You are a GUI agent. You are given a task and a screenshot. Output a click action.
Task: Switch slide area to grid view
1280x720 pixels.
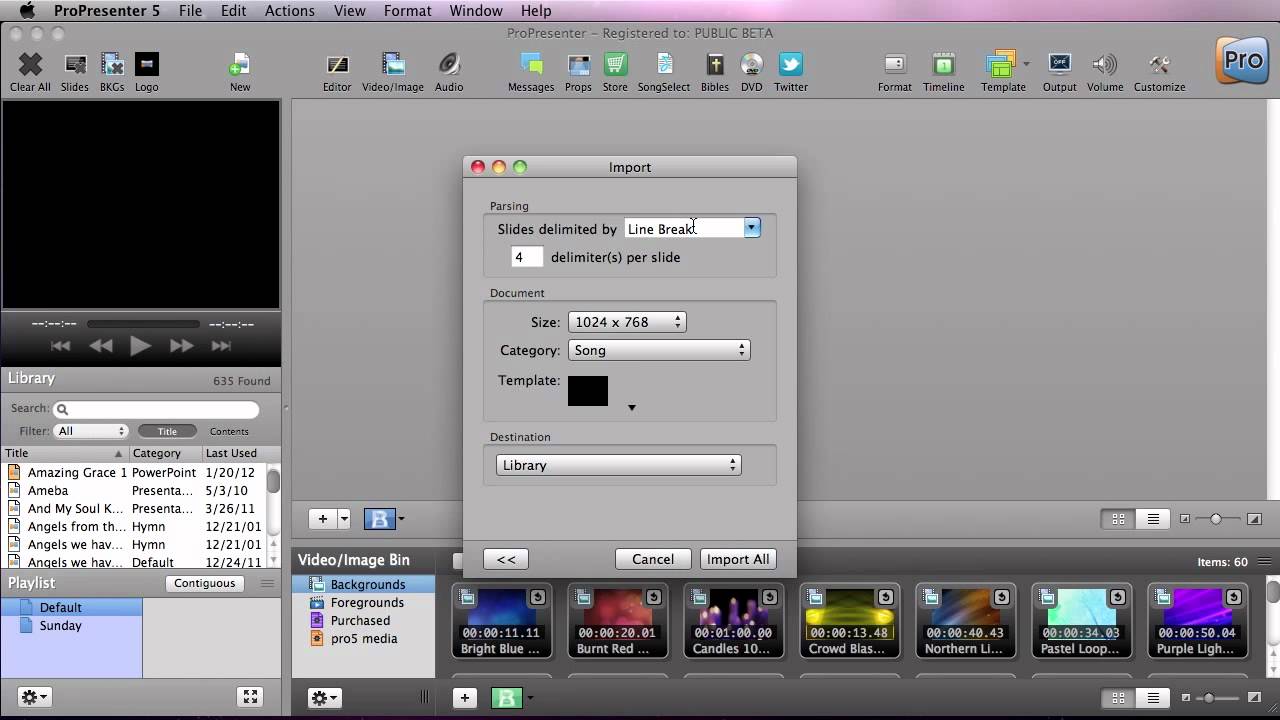[1118, 519]
